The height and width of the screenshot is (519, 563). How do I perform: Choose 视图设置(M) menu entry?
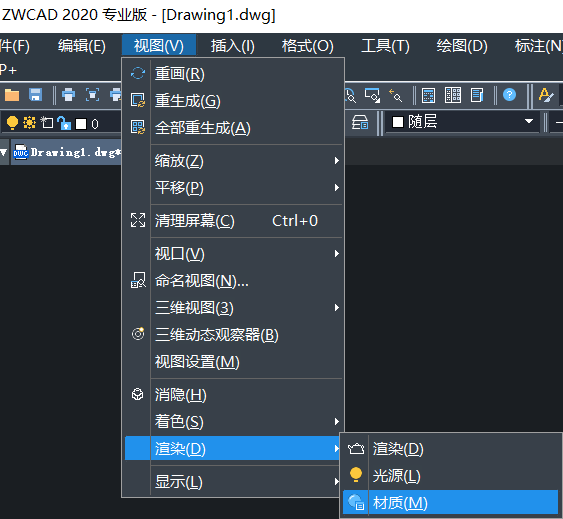pos(233,362)
